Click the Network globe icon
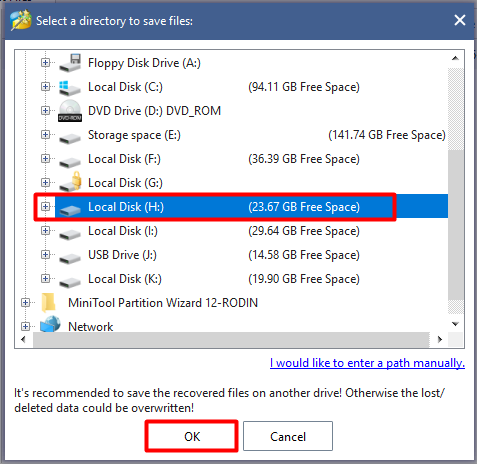The height and width of the screenshot is (464, 477). 50,325
